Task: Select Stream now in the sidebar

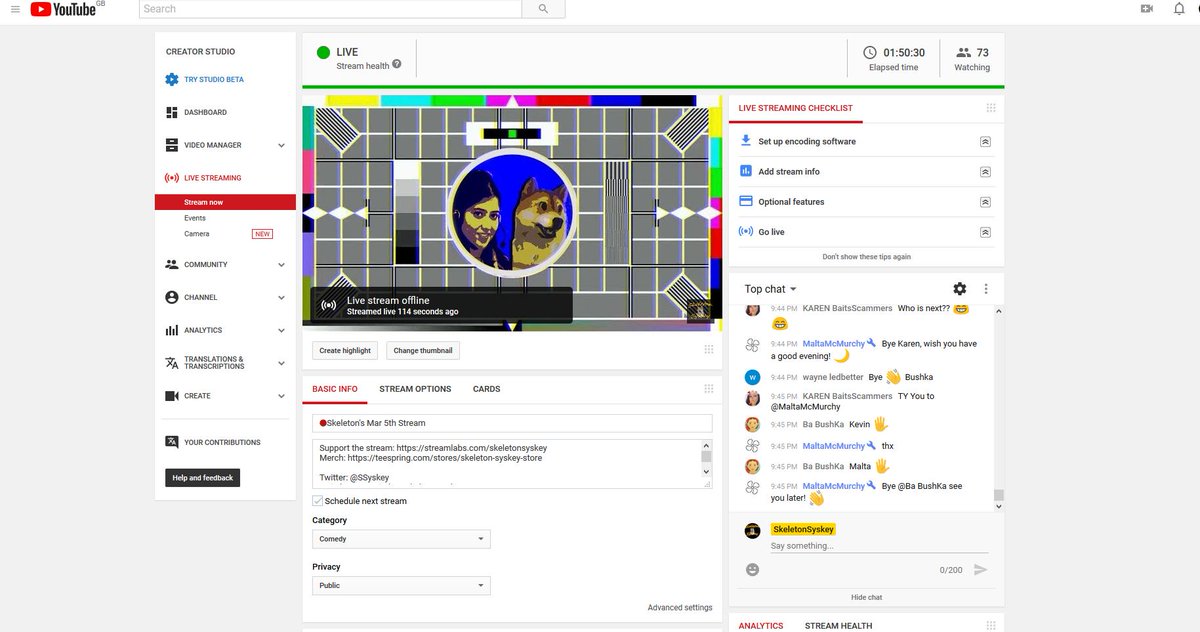Action: pos(225,202)
